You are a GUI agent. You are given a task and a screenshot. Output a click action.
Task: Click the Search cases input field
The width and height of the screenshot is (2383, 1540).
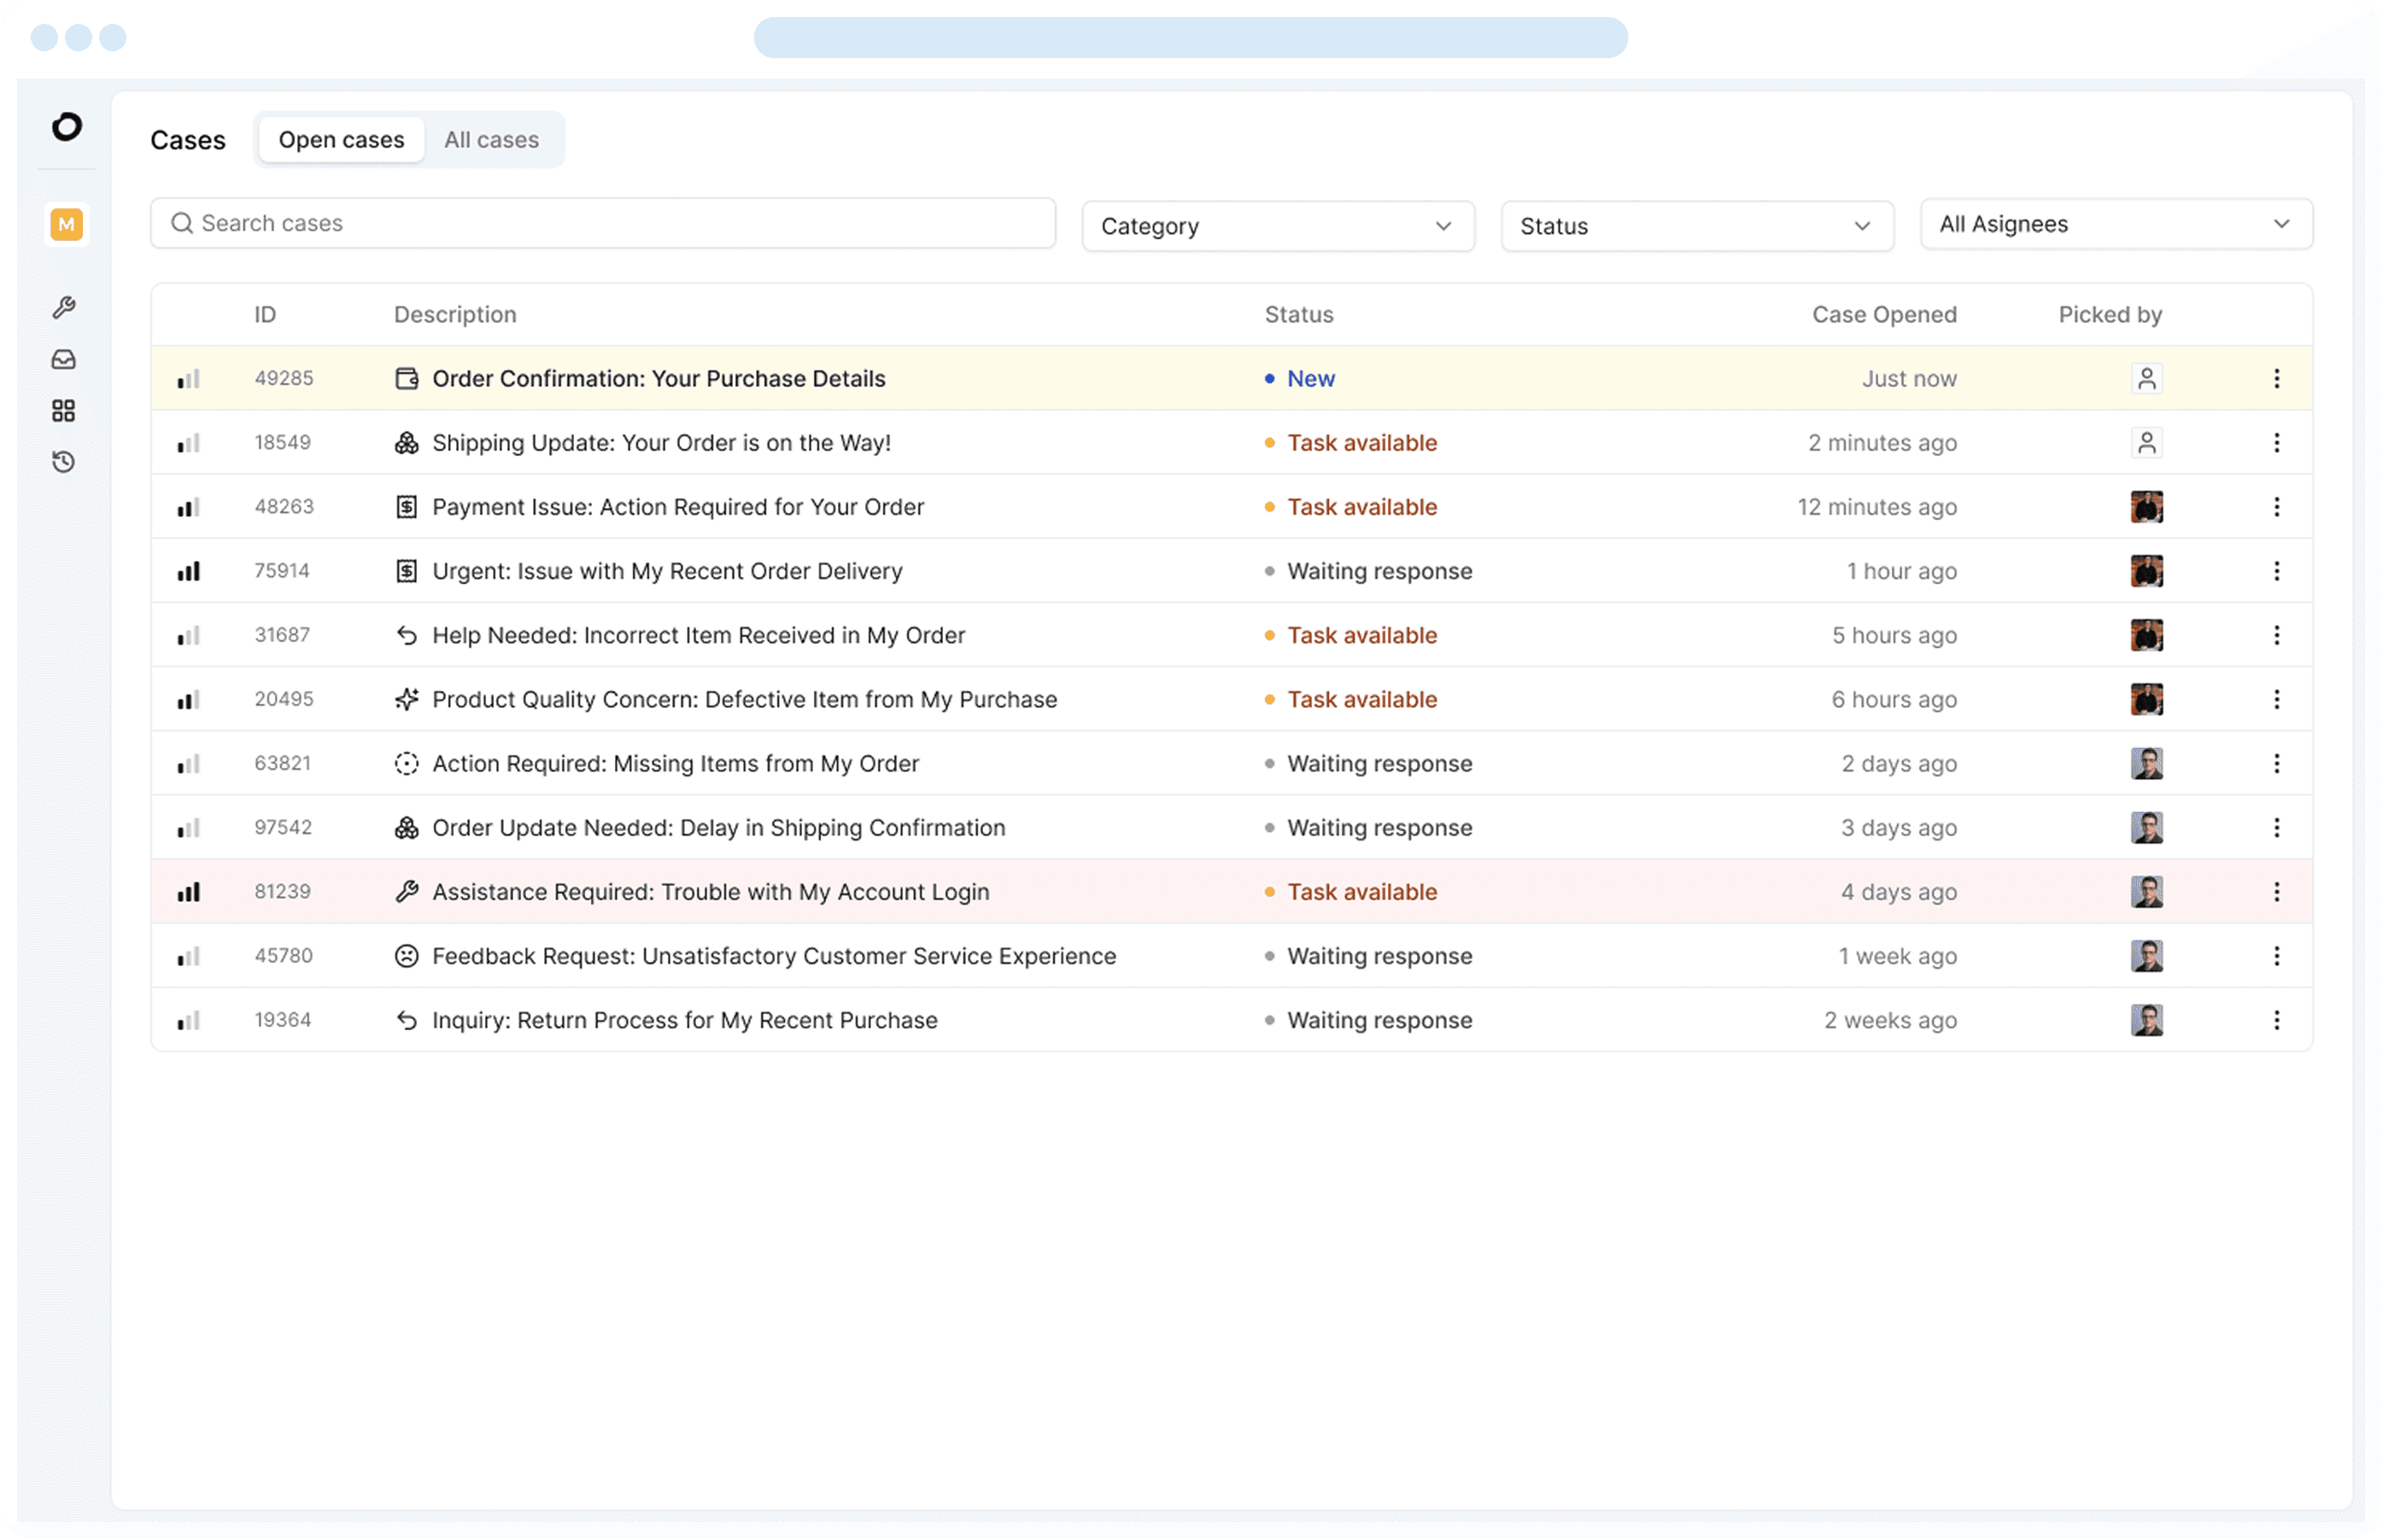[x=602, y=223]
